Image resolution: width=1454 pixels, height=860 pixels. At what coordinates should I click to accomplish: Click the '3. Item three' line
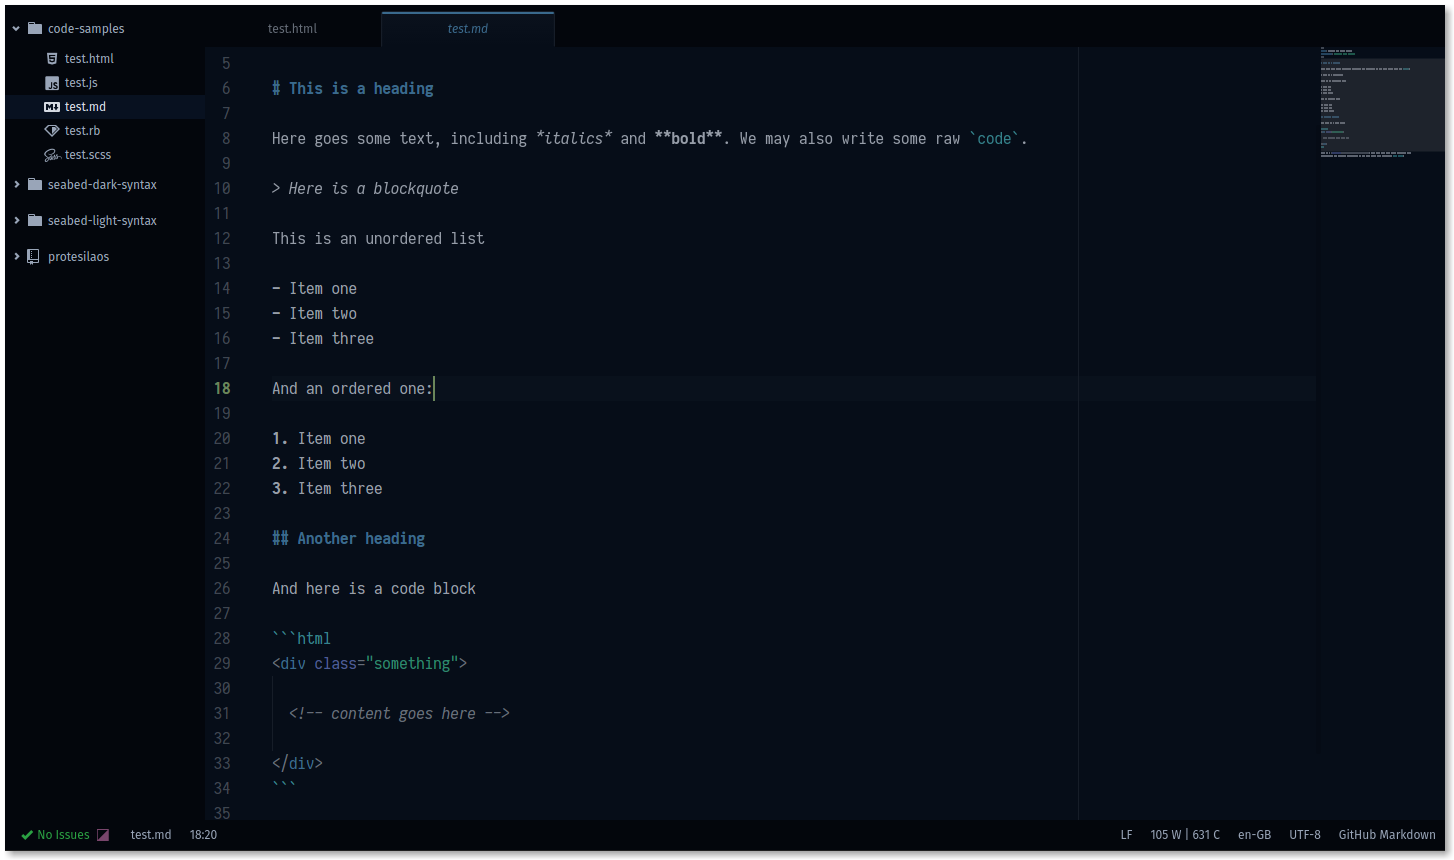[327, 489]
